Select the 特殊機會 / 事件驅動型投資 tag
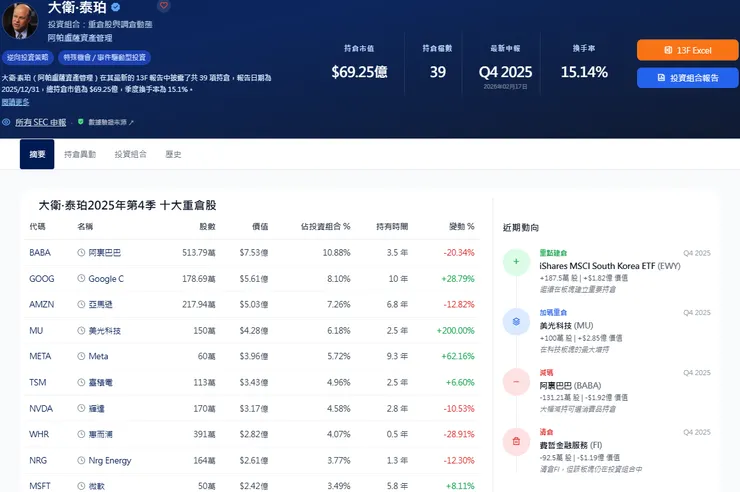This screenshot has width=740, height=492. [x=104, y=58]
